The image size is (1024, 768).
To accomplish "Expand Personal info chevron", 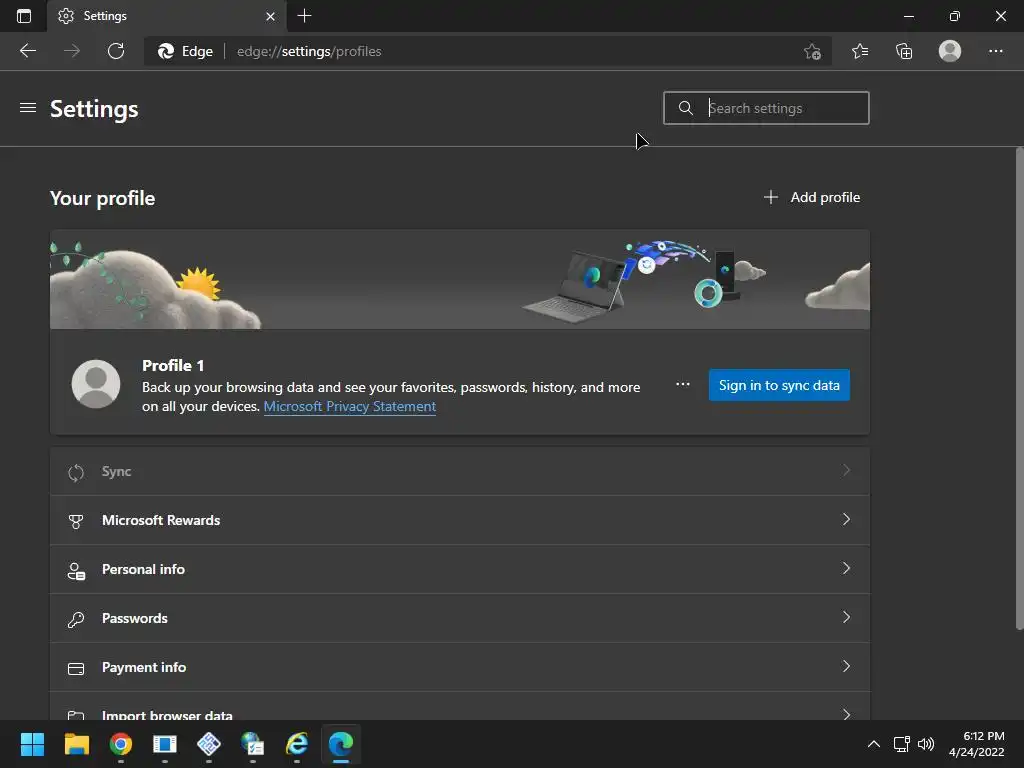I will (x=846, y=568).
